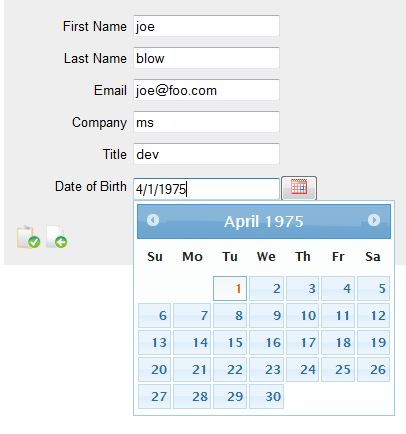Click the Date of Birth text box
Image resolution: width=406 pixels, height=434 pixels.
[x=206, y=189]
